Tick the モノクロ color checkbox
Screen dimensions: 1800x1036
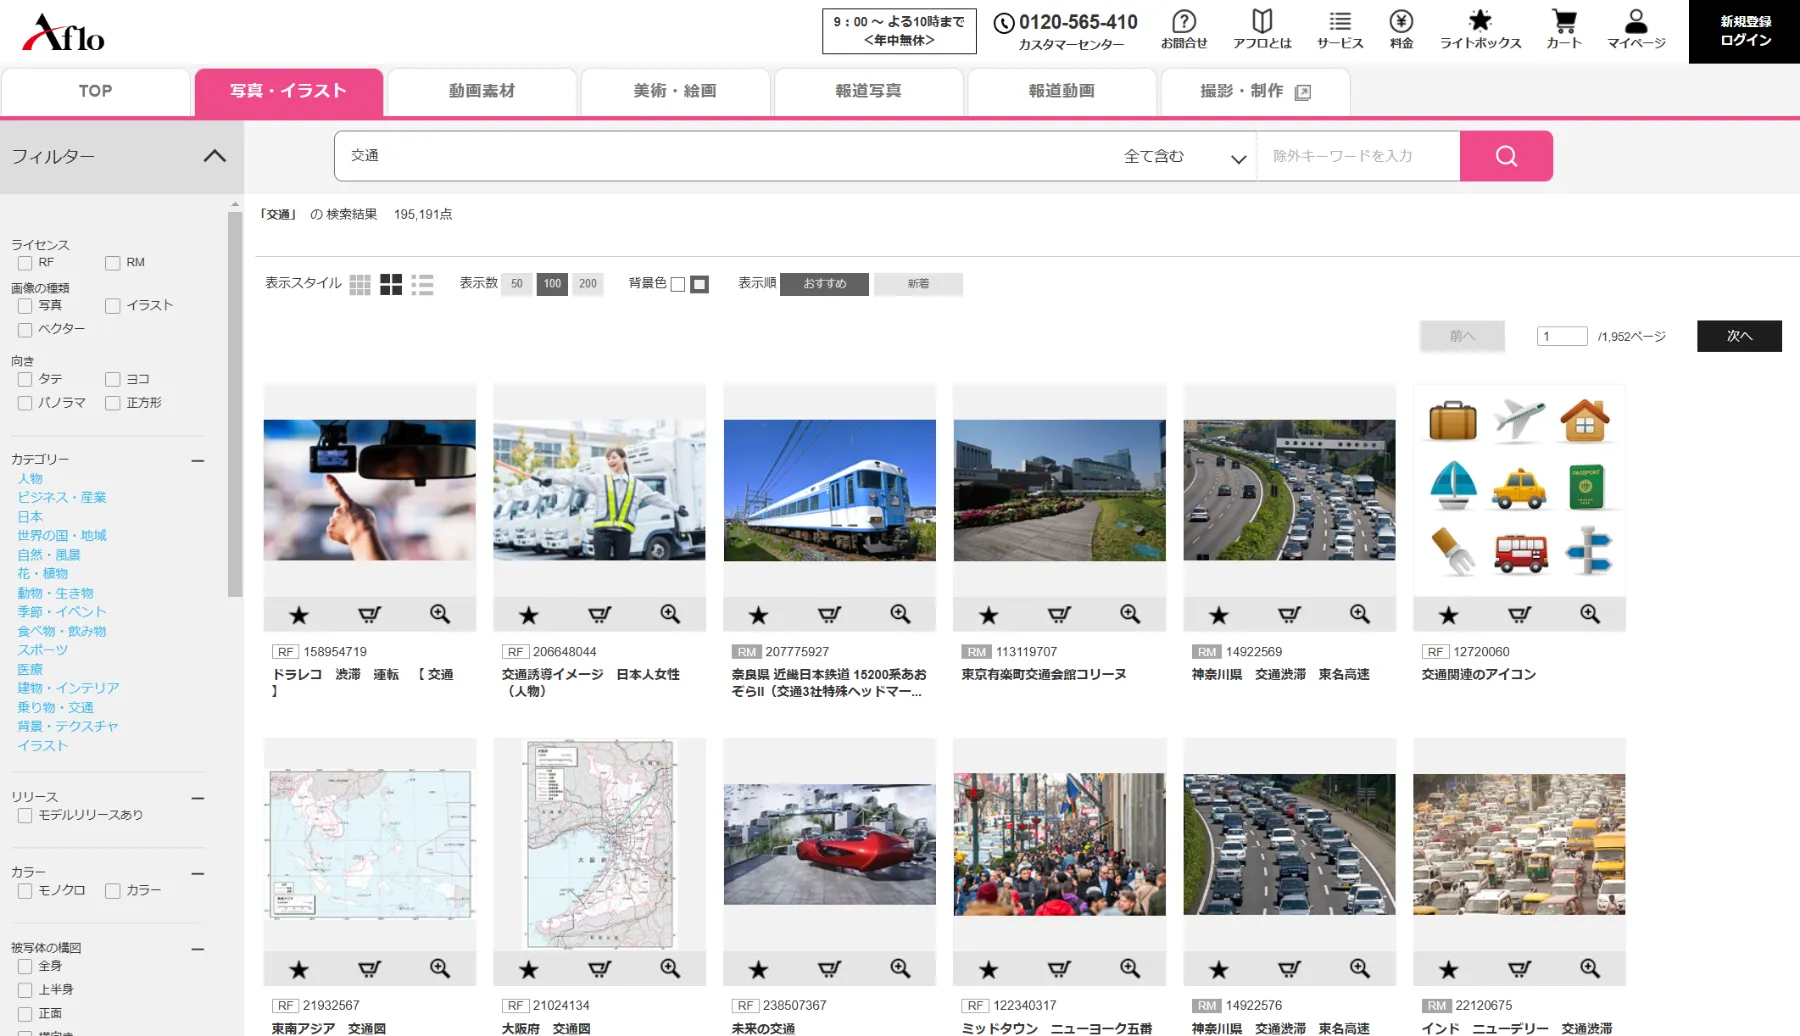click(25, 891)
